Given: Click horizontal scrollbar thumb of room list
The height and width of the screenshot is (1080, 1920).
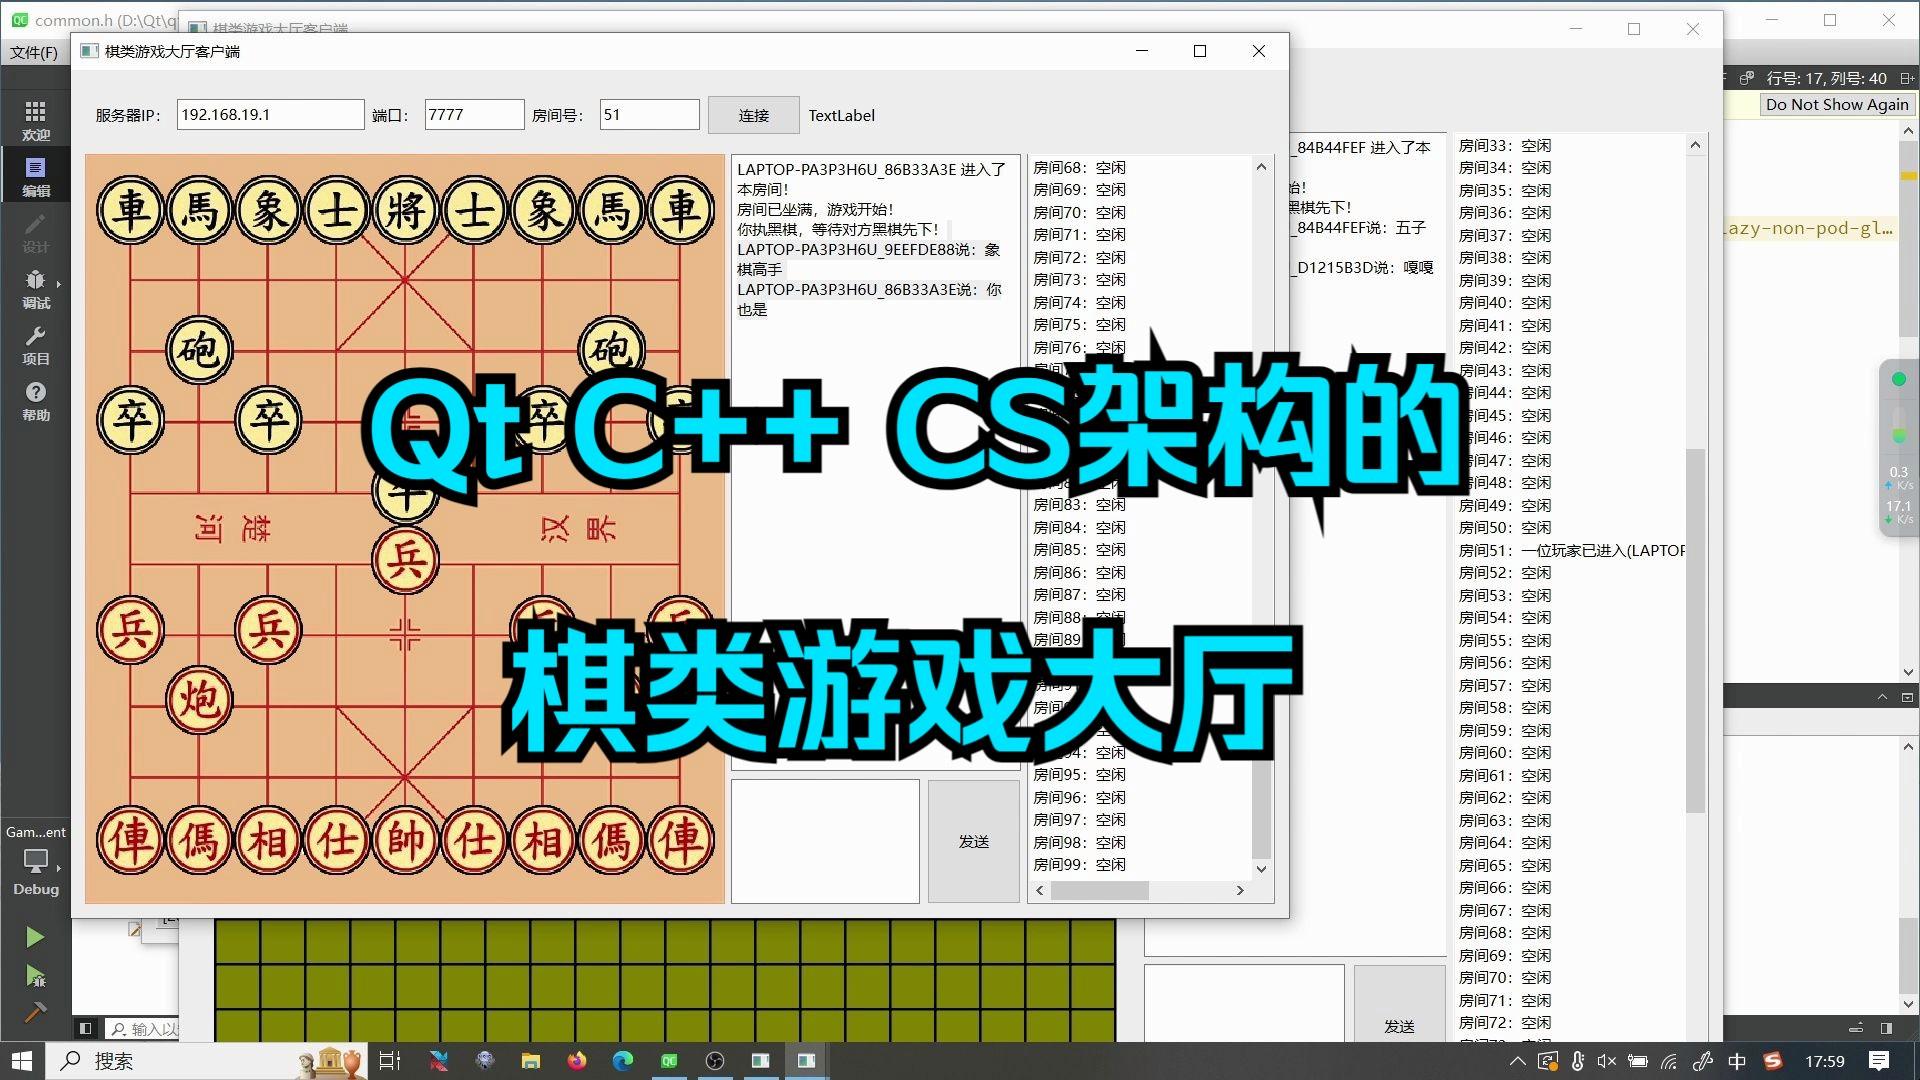Looking at the screenshot, I should tap(1099, 890).
